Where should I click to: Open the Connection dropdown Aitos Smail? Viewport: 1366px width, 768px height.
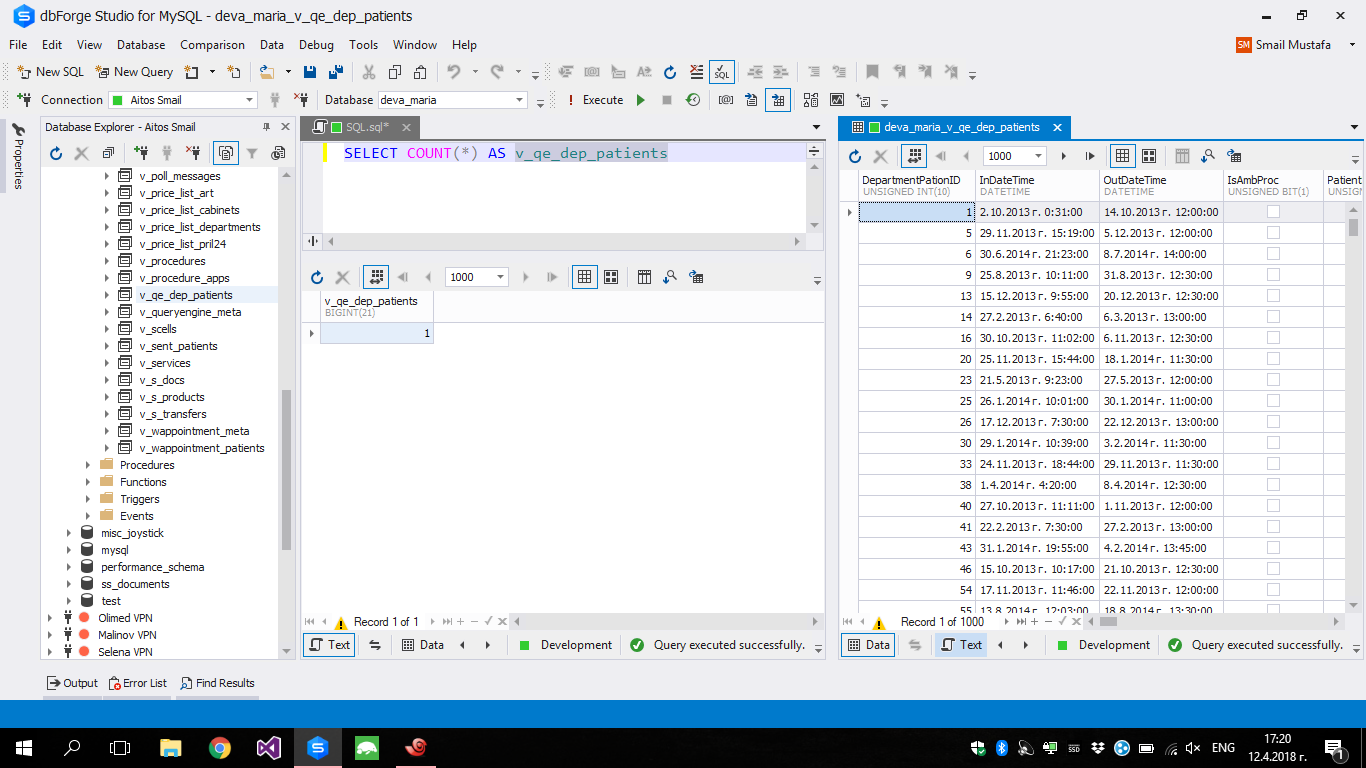click(x=250, y=100)
